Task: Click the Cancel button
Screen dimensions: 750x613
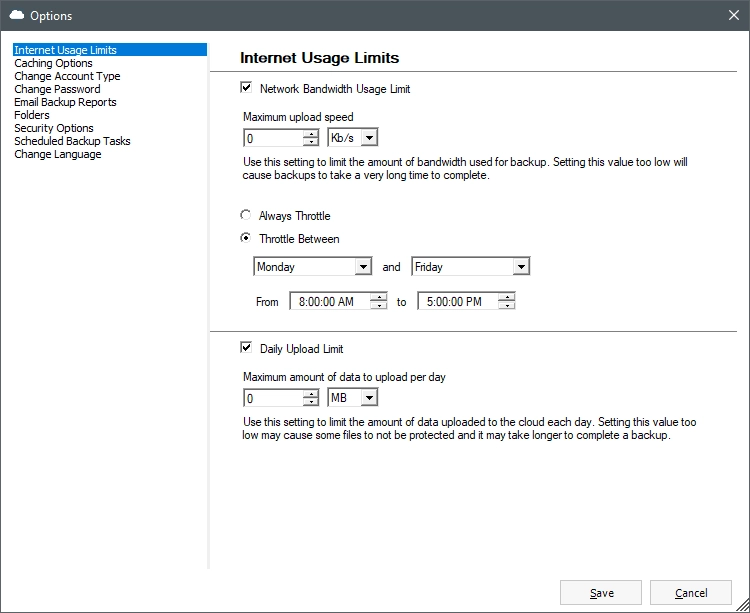Action: pyautogui.click(x=691, y=593)
